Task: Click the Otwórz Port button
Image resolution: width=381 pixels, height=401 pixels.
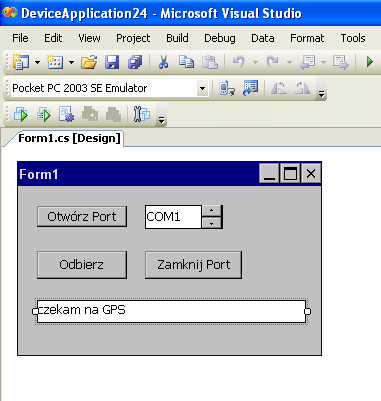Action: pos(82,217)
